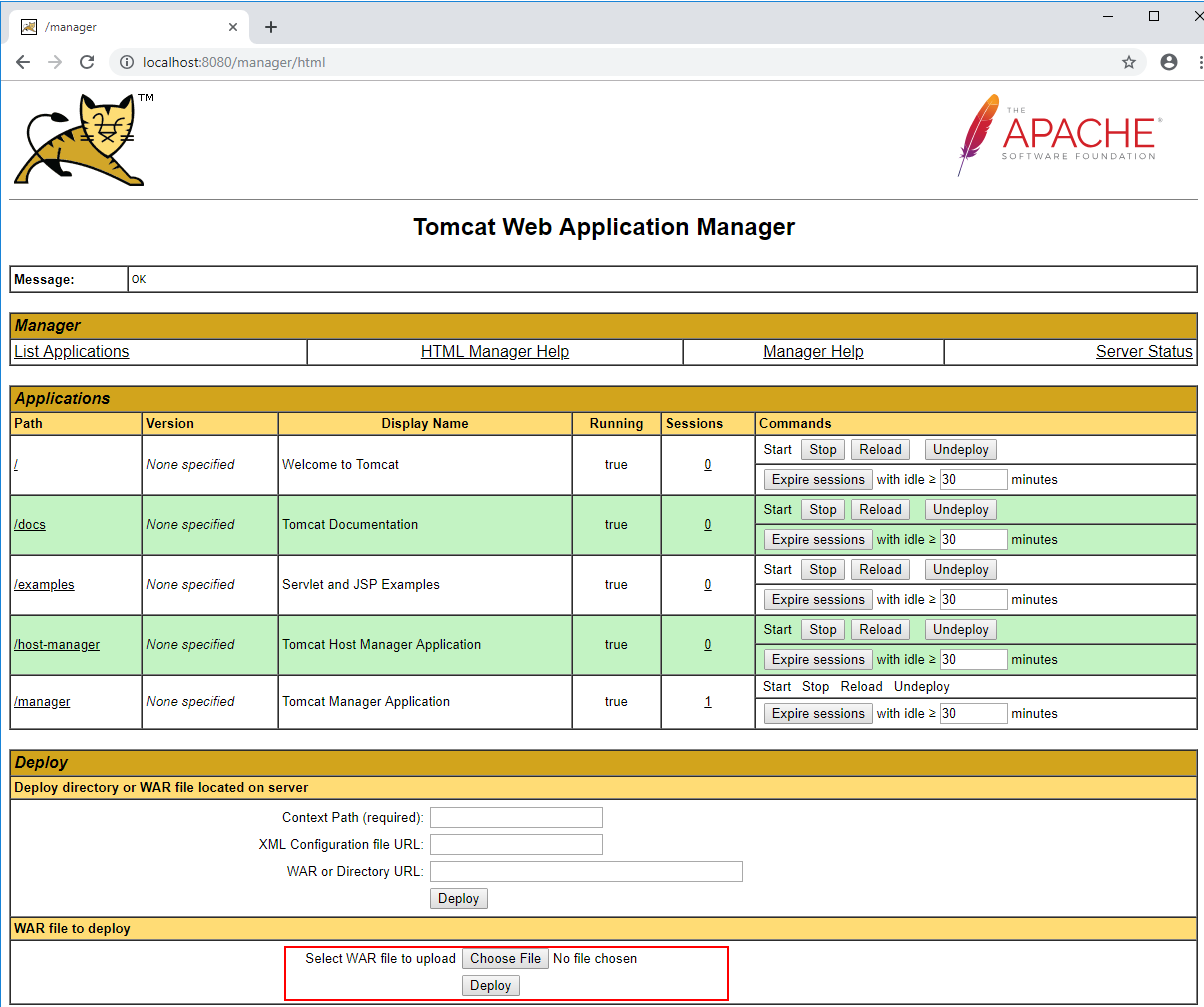Screen dimensions: 1204x1007
Task: Open the List Applications link
Action: click(72, 352)
